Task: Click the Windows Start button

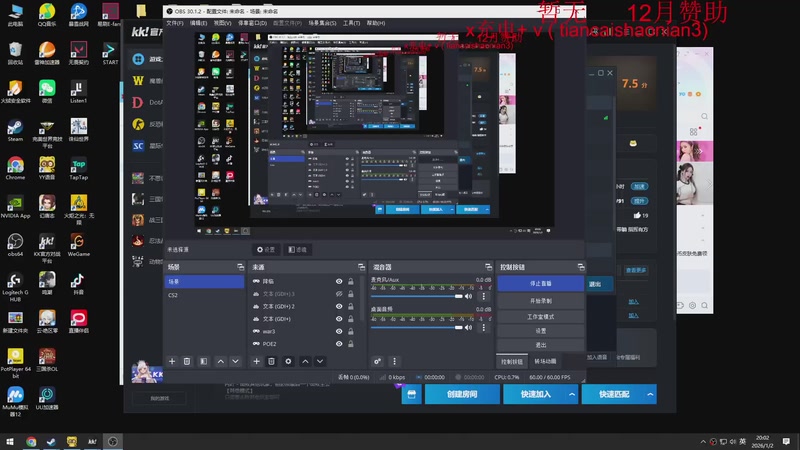Action: pos(10,441)
